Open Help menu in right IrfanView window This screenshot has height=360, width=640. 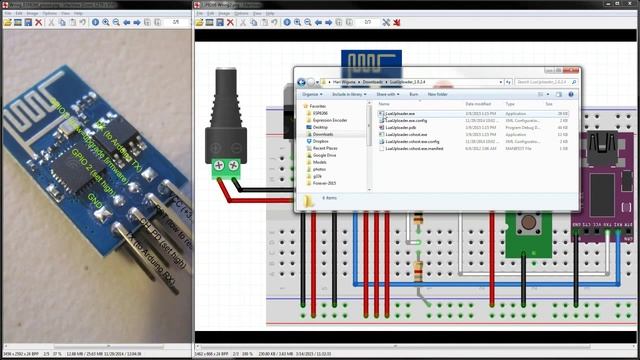click(270, 13)
